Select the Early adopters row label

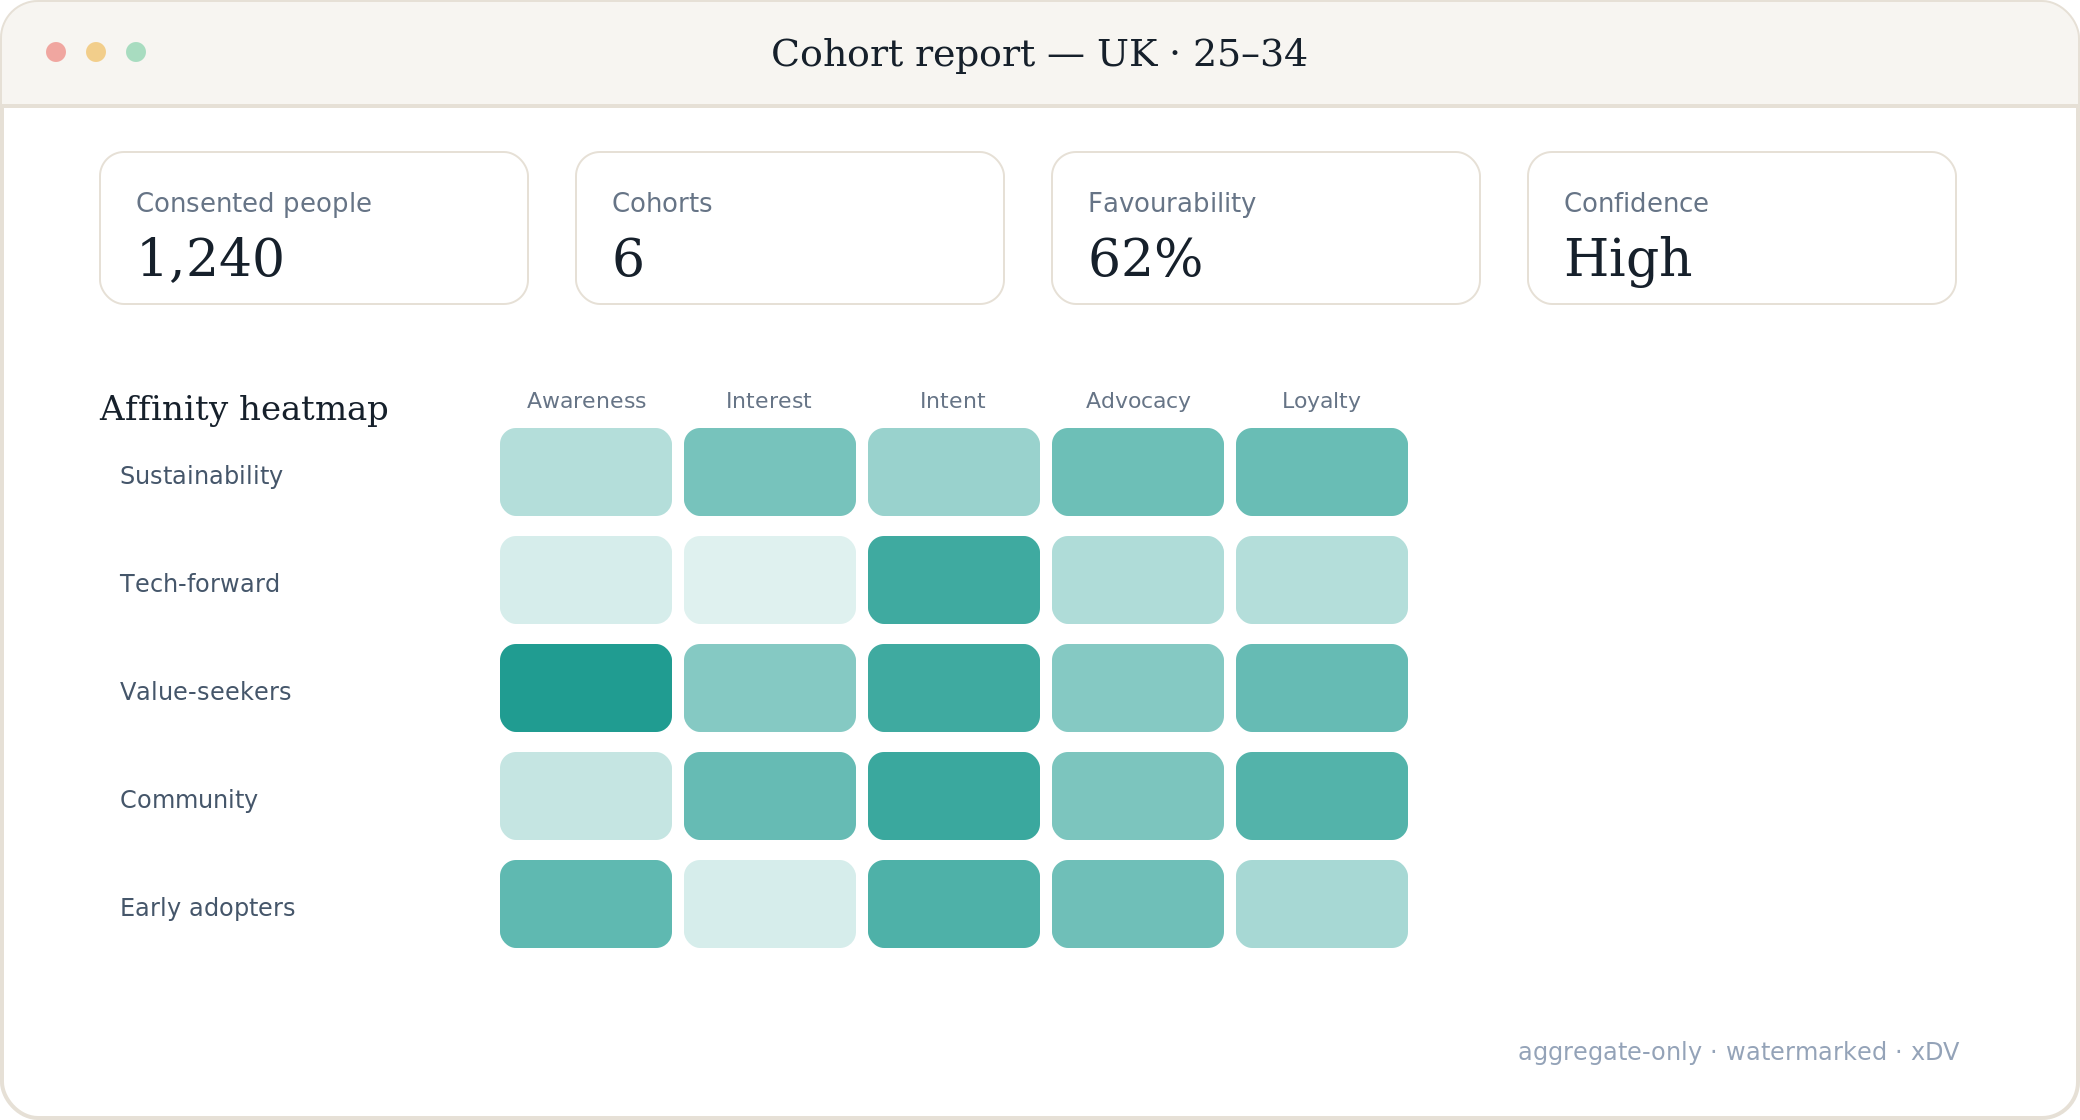208,908
